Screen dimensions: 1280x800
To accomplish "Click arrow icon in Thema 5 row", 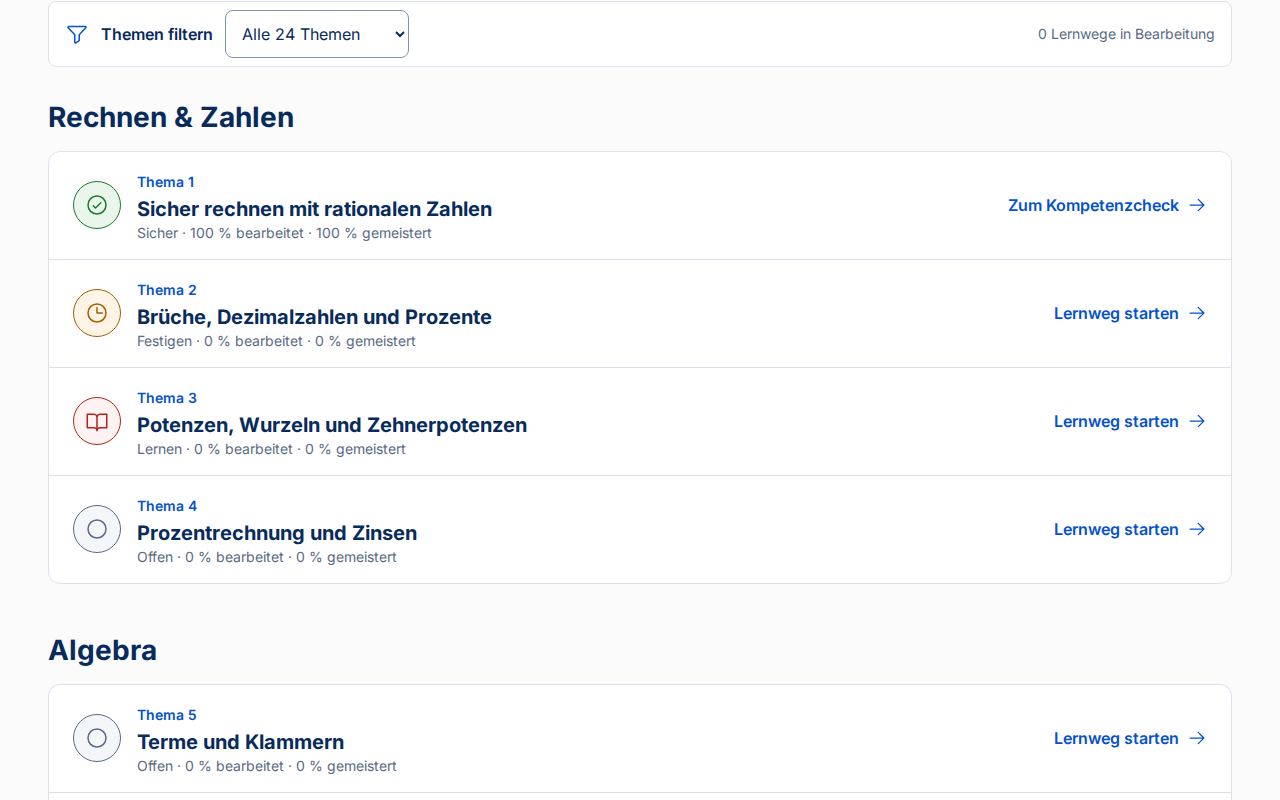I will tap(1197, 738).
